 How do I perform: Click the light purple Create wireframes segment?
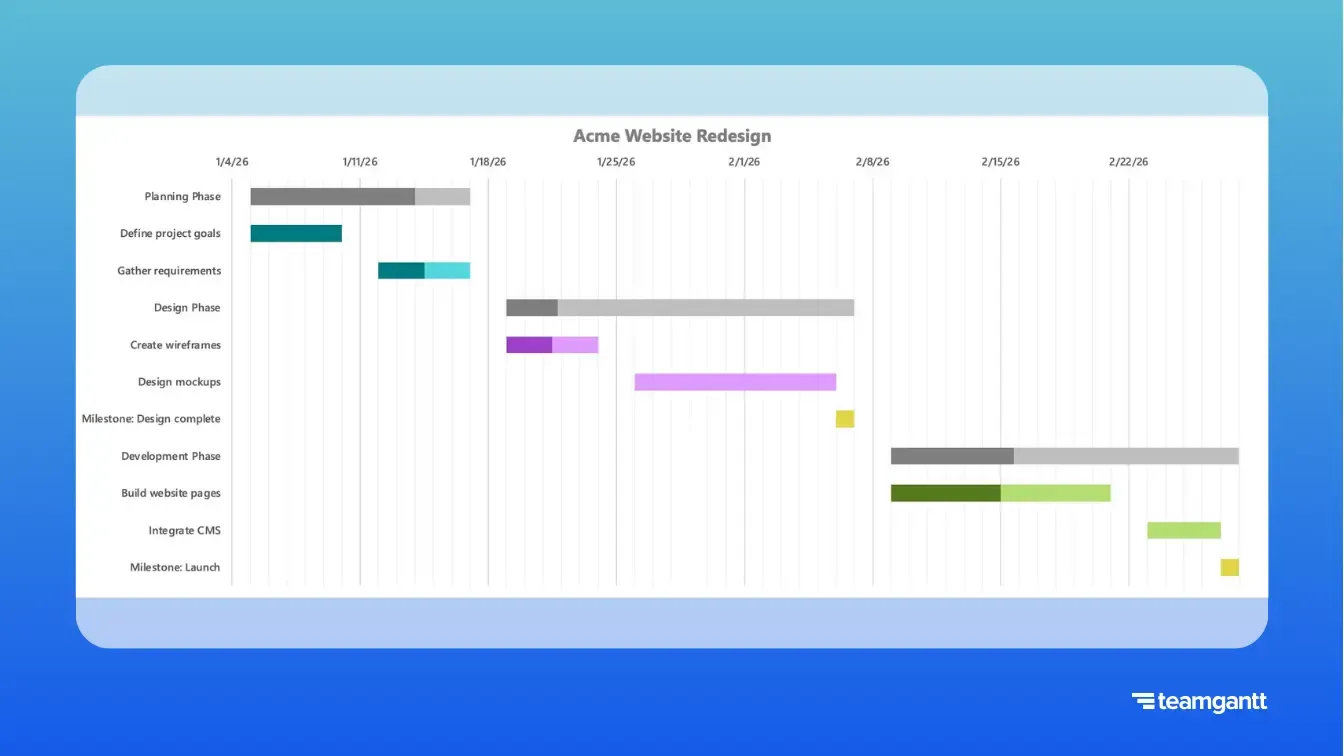575,345
